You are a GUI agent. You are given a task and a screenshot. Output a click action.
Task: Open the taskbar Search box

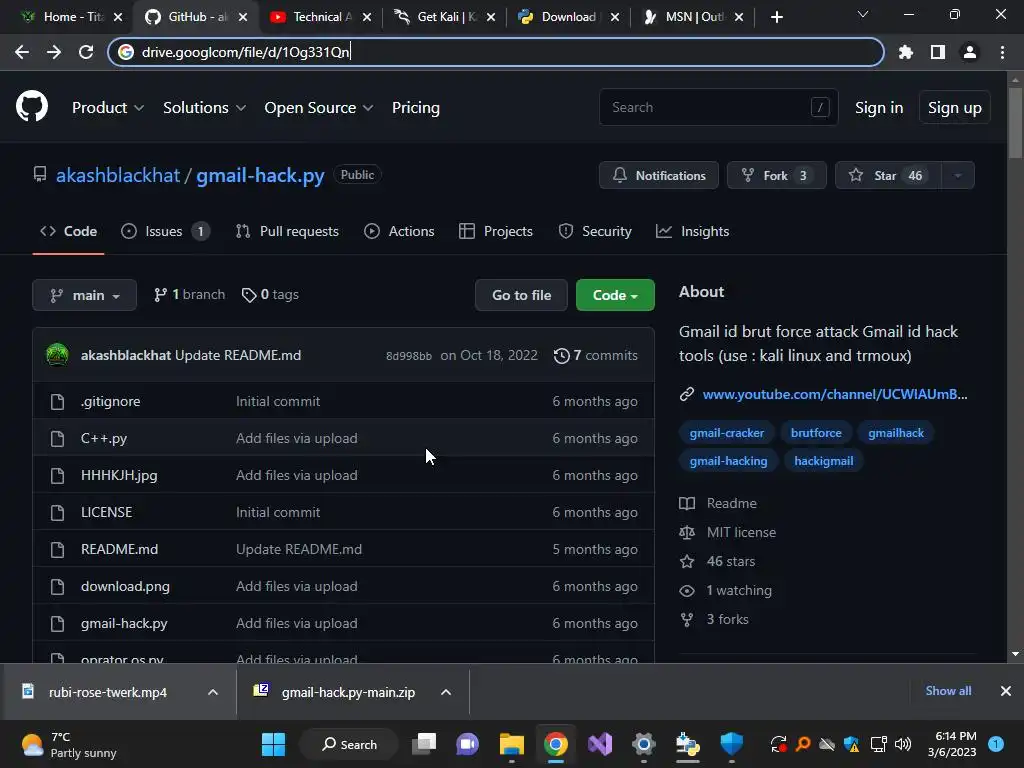click(349, 744)
